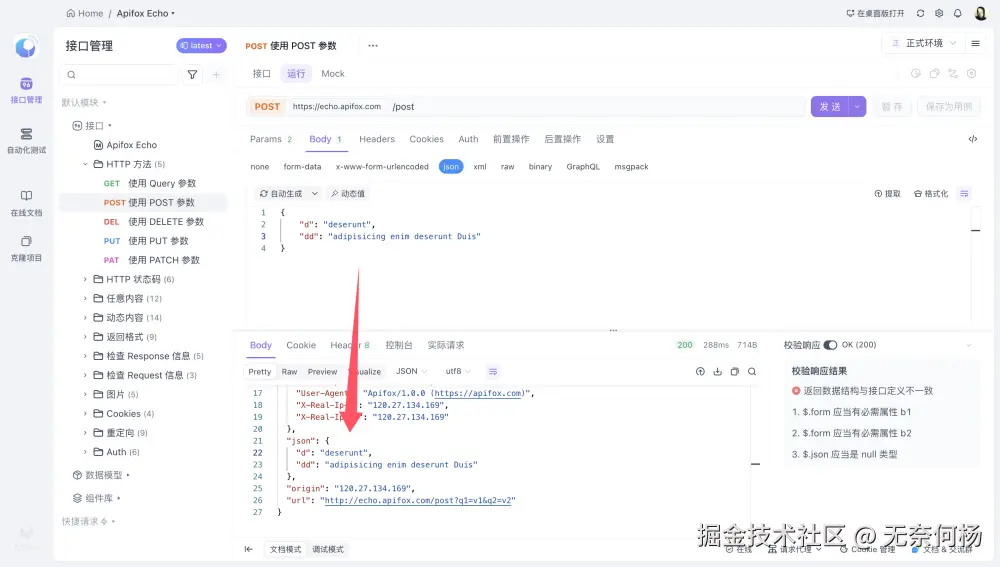The height and width of the screenshot is (567, 1000).
Task: Open the utf8 encoding dropdown
Action: (x=458, y=371)
